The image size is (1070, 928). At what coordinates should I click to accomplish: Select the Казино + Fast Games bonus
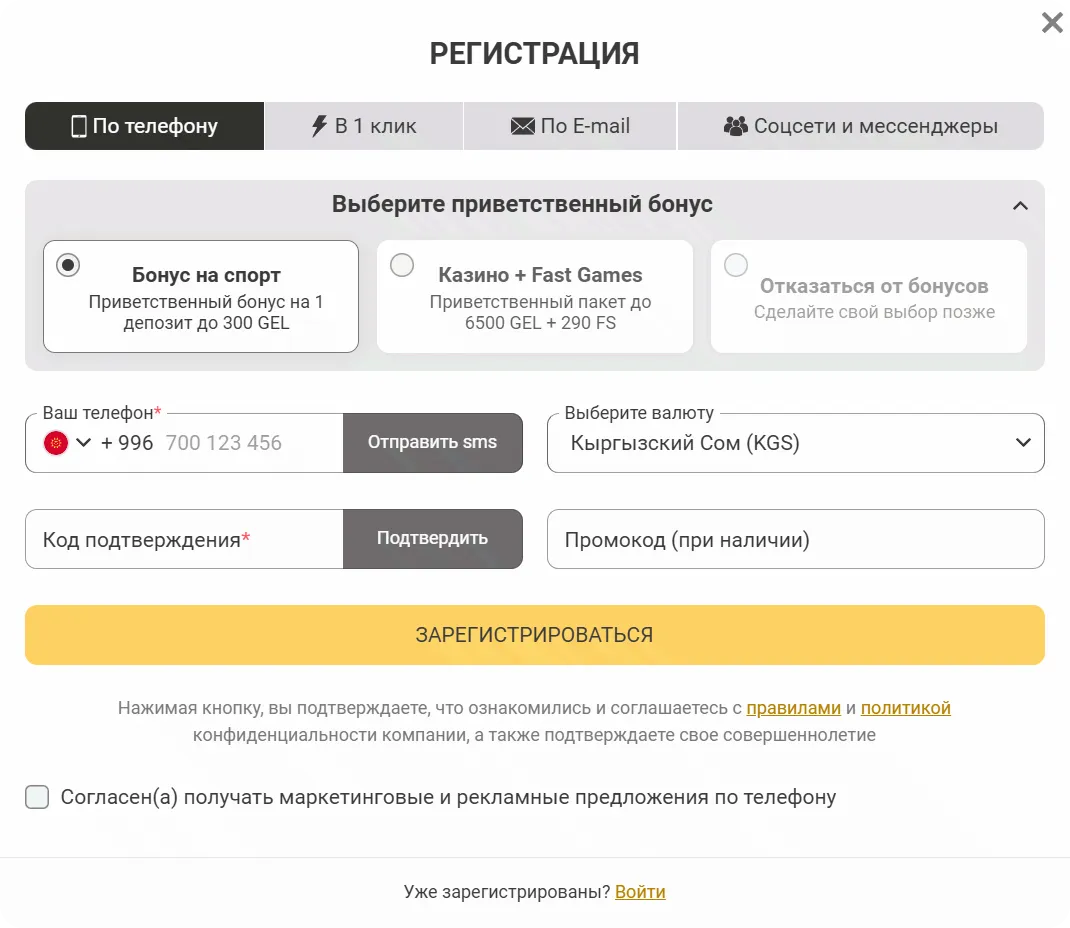pos(402,265)
